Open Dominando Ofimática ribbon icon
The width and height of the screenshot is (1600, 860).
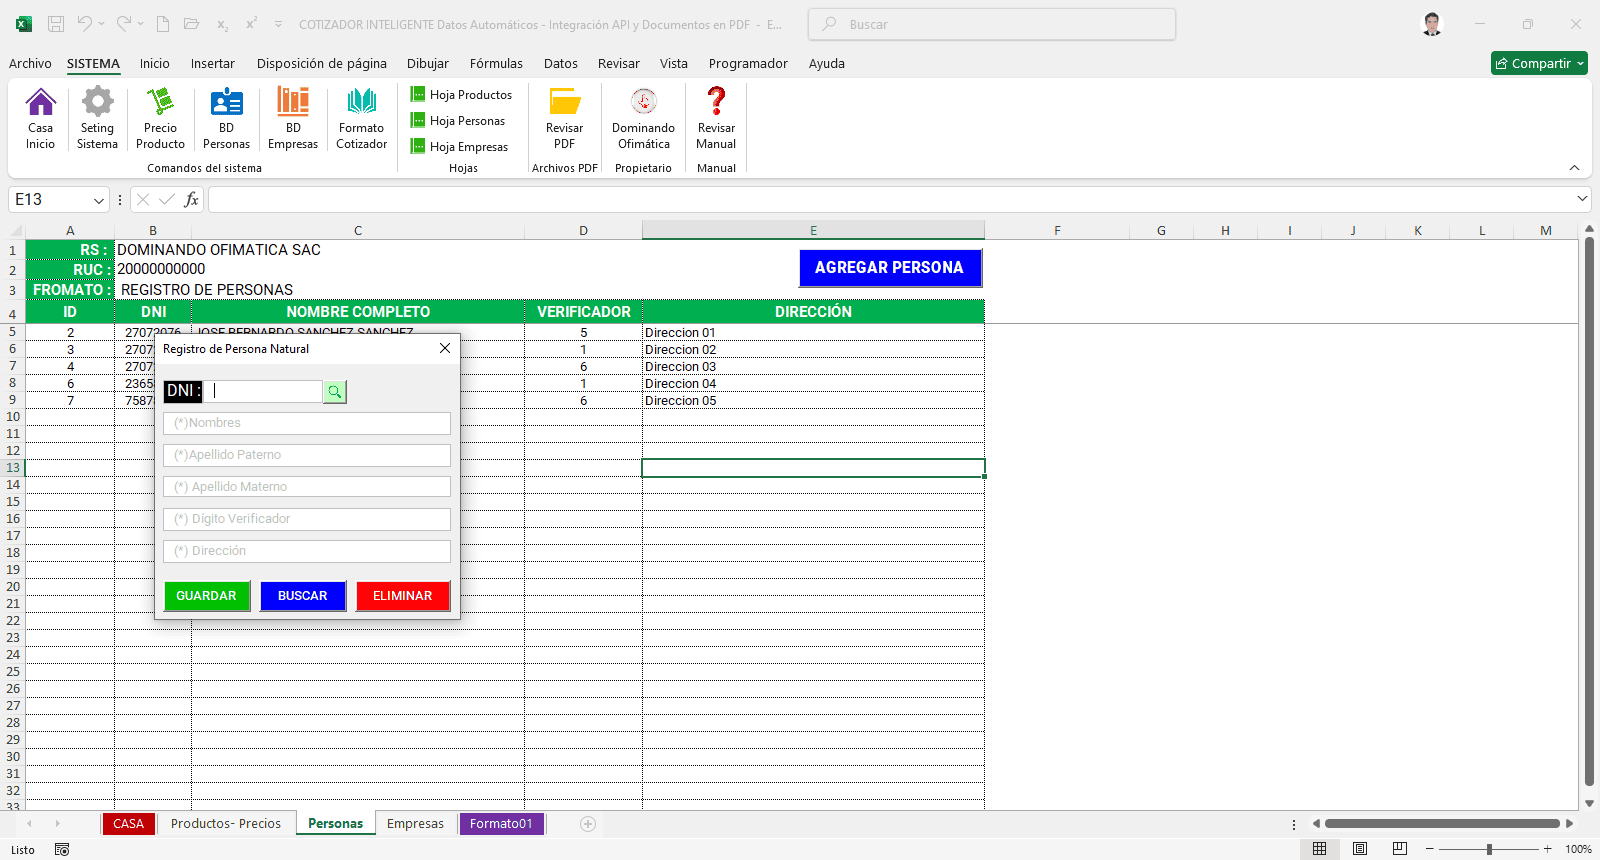pyautogui.click(x=643, y=118)
